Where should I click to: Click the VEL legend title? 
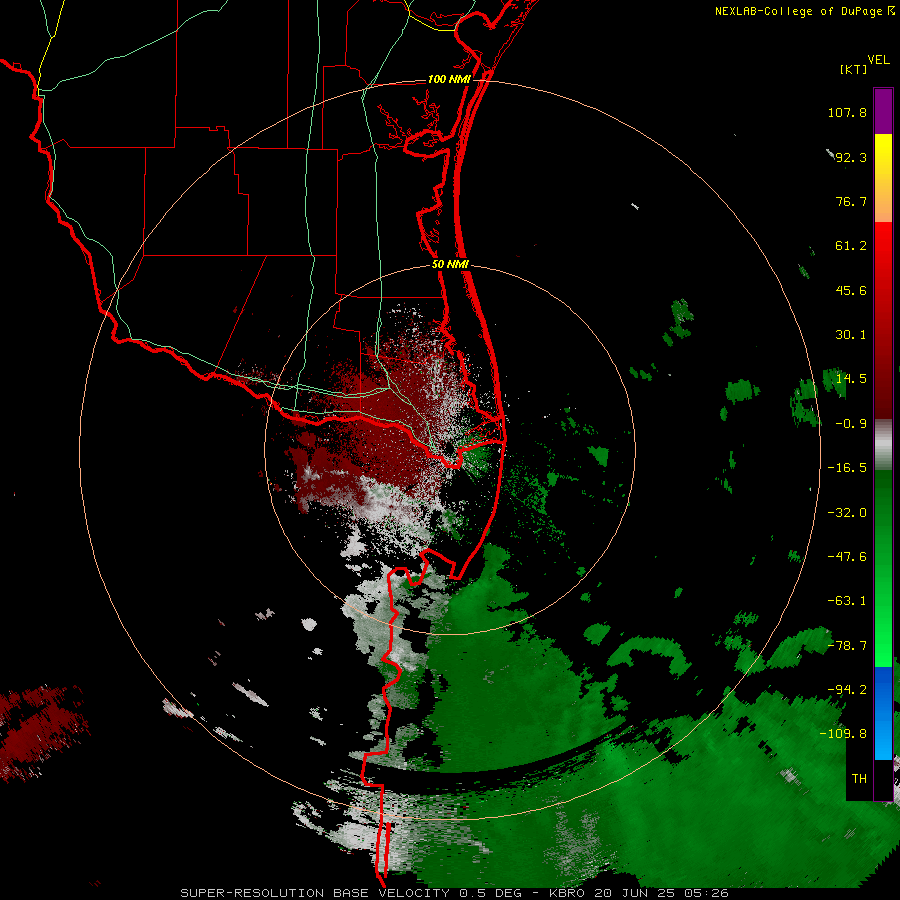click(878, 60)
